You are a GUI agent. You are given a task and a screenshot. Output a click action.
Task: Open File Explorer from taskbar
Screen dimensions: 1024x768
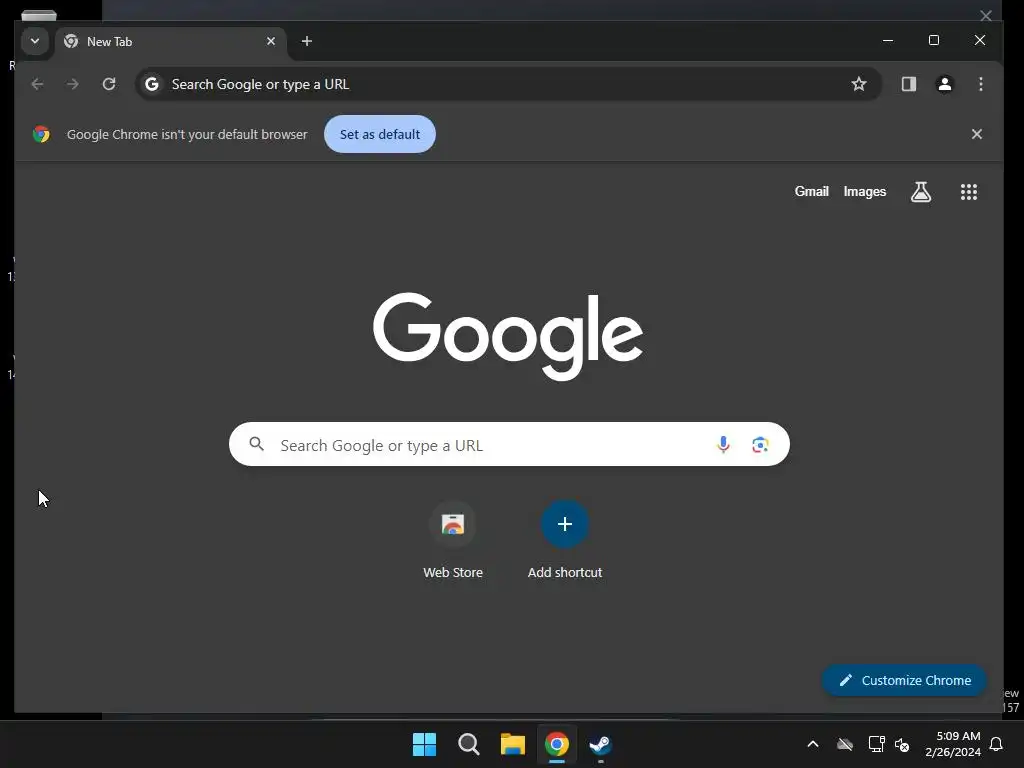[x=513, y=744]
